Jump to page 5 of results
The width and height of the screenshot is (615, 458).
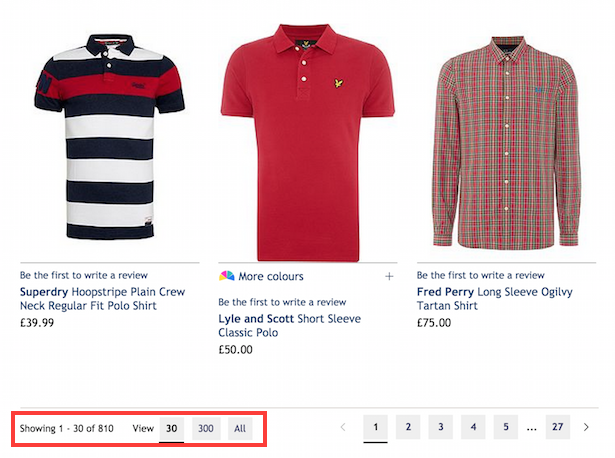[x=506, y=428]
